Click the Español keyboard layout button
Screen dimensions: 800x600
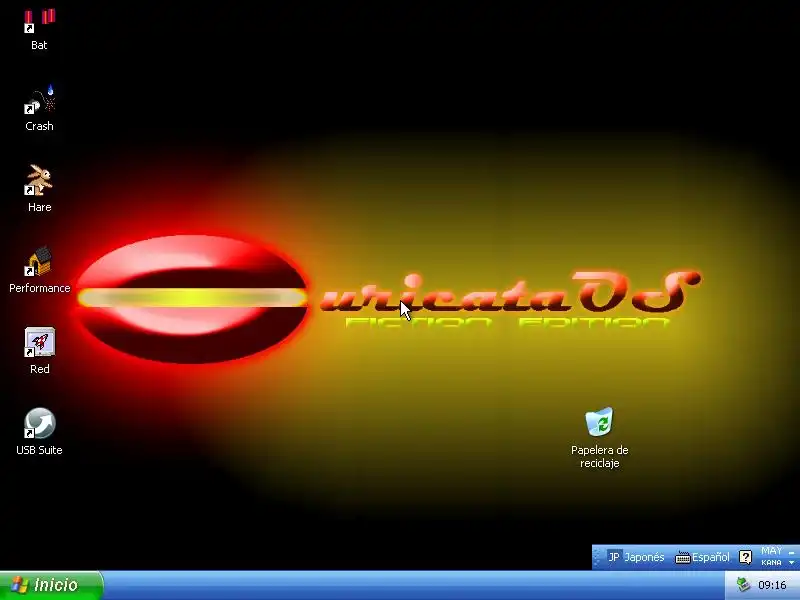pos(703,557)
